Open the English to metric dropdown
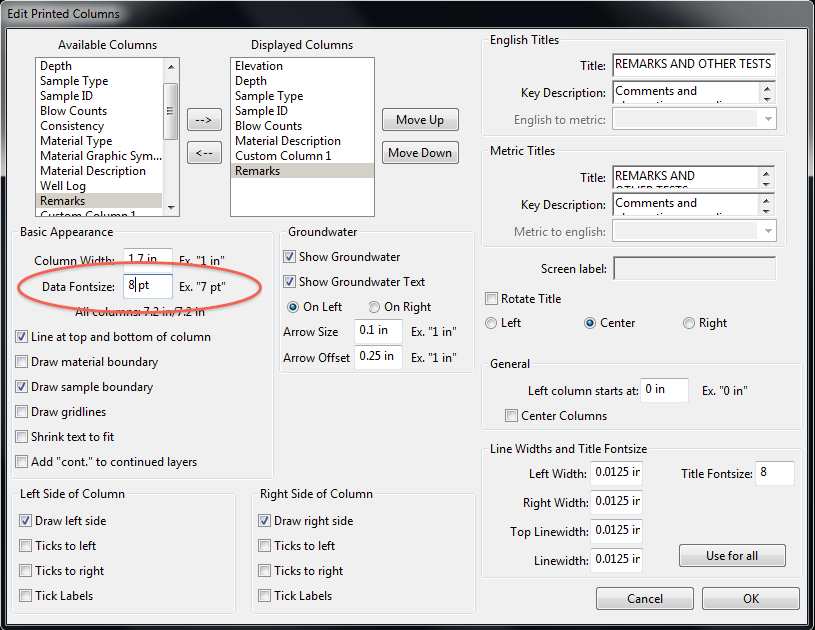 pos(767,119)
